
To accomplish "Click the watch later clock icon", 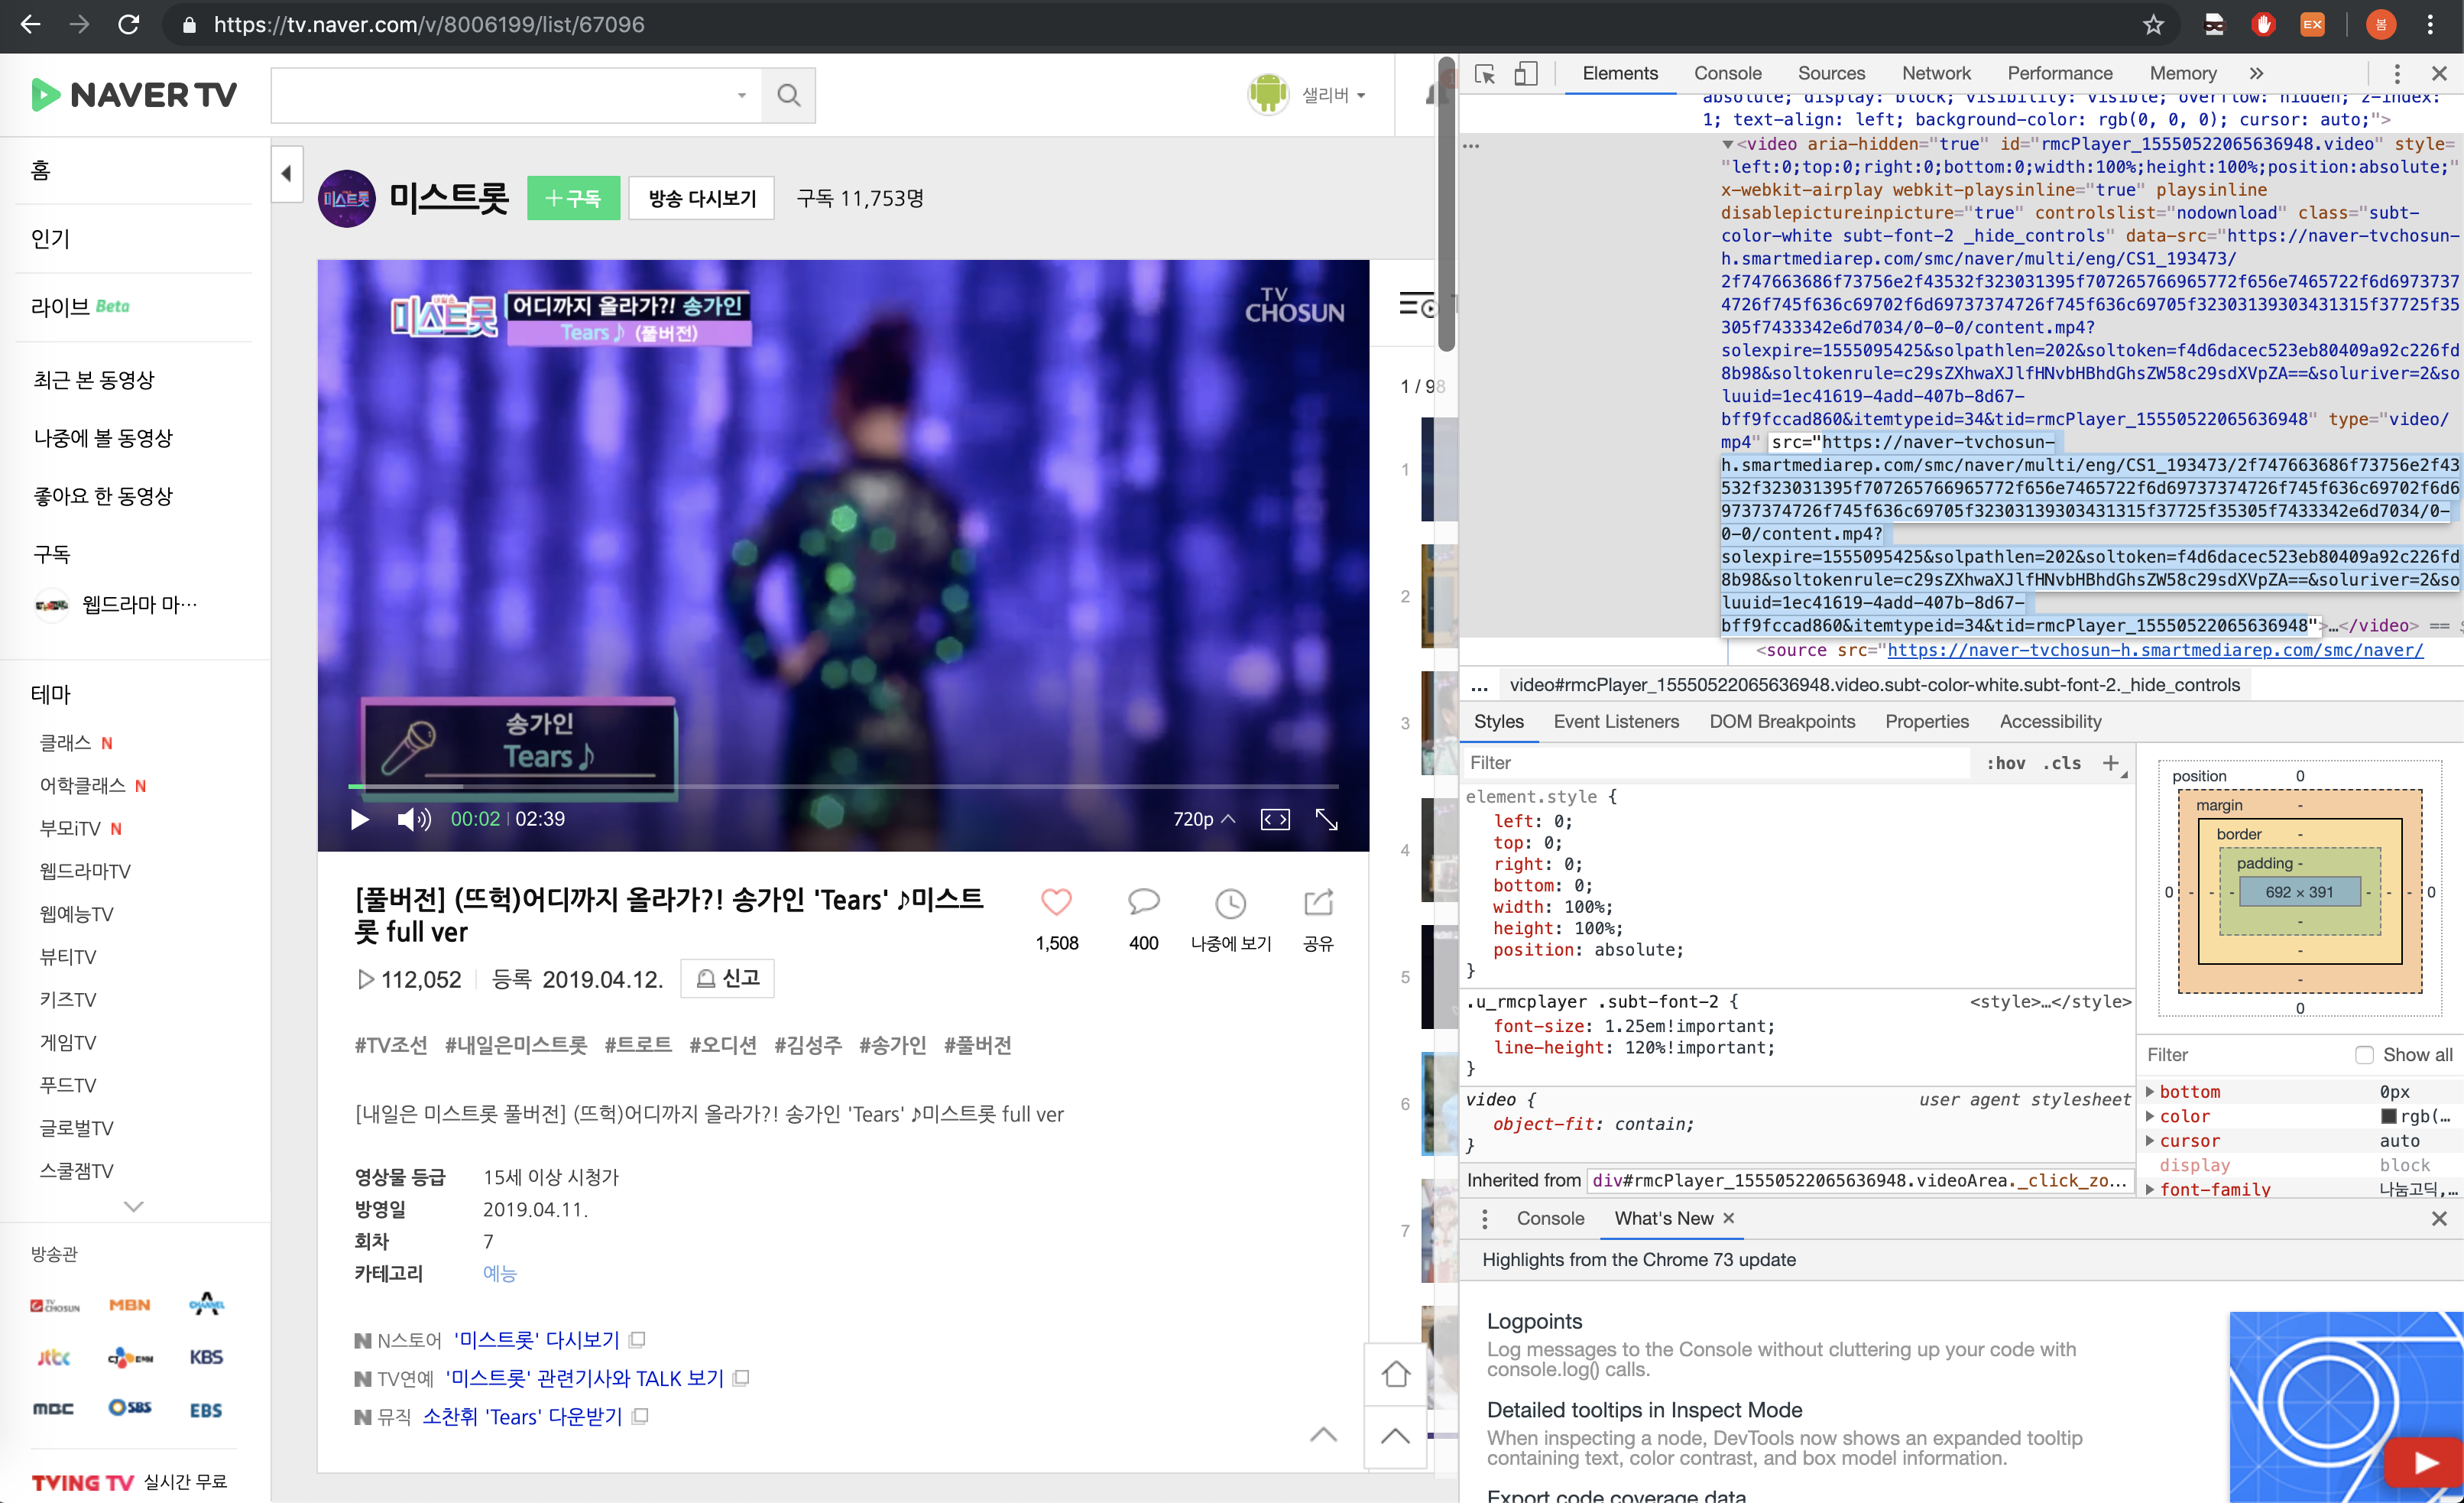I will coord(1230,904).
